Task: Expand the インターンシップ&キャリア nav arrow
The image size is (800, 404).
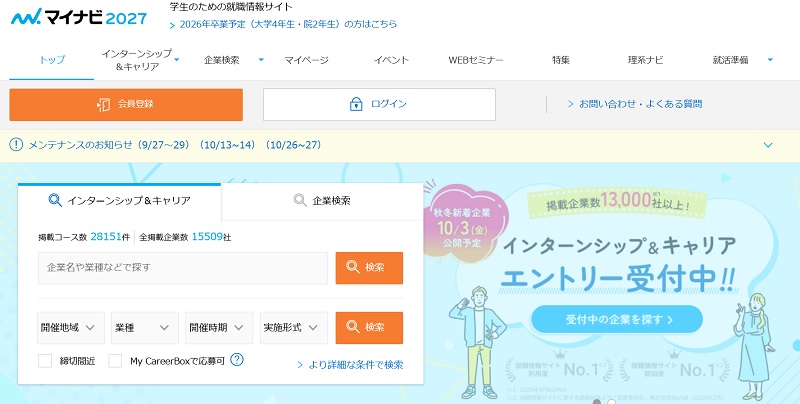Action: pos(177,60)
